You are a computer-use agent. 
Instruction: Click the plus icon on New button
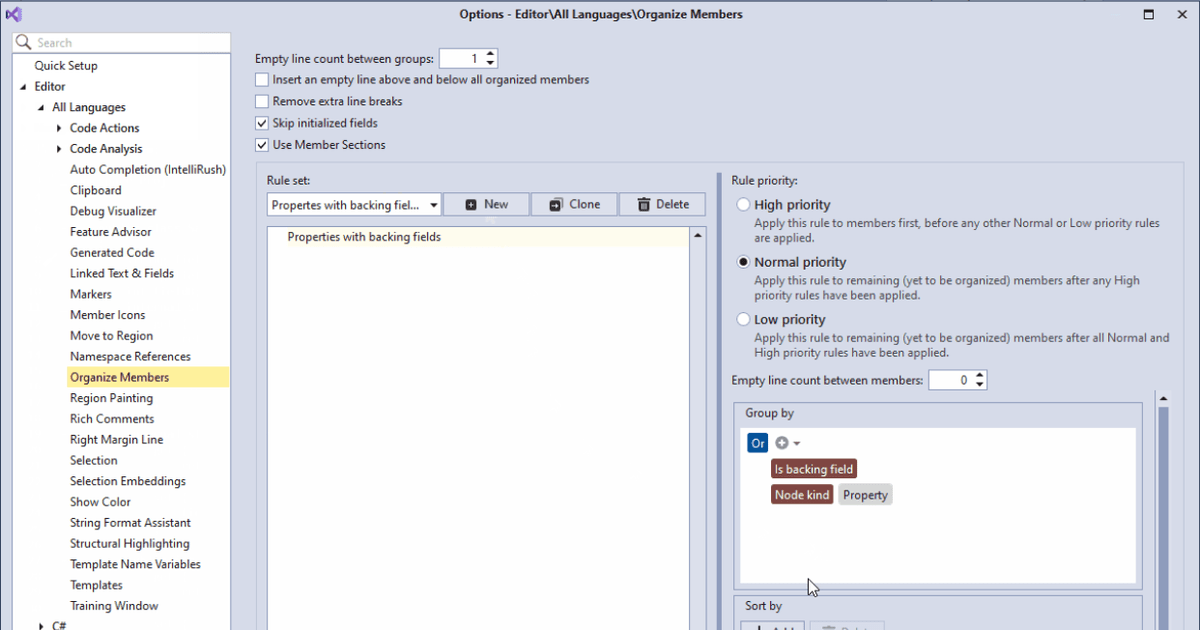[471, 205]
